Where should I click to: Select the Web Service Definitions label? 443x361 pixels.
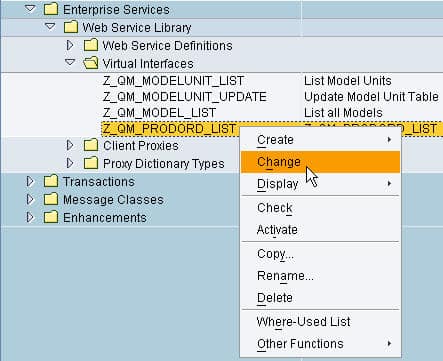click(x=167, y=45)
